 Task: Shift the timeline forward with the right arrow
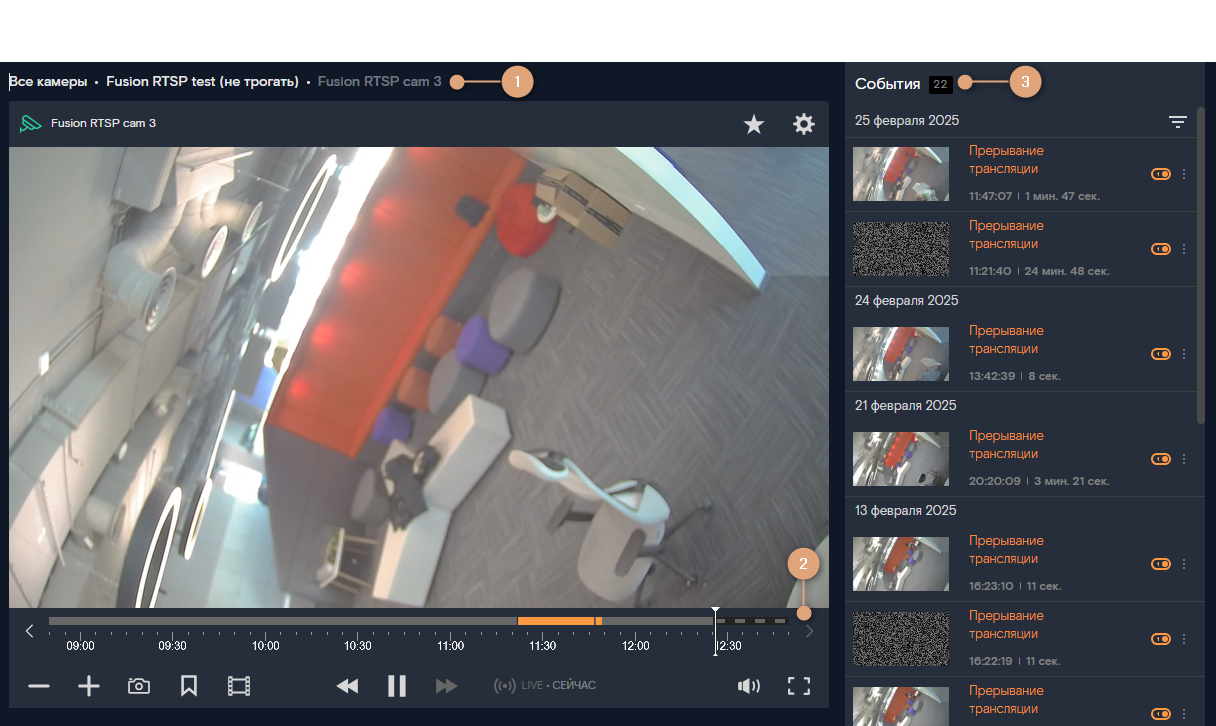click(x=810, y=630)
